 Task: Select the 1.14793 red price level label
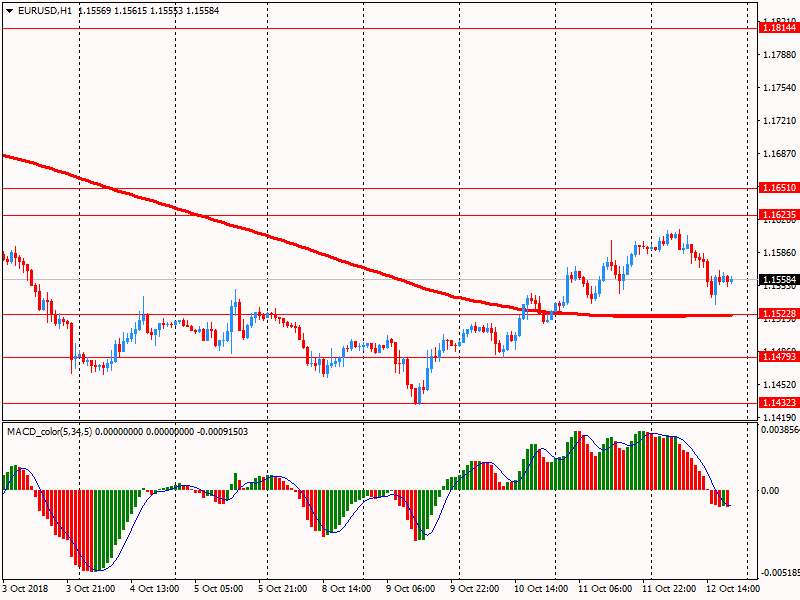(x=779, y=357)
